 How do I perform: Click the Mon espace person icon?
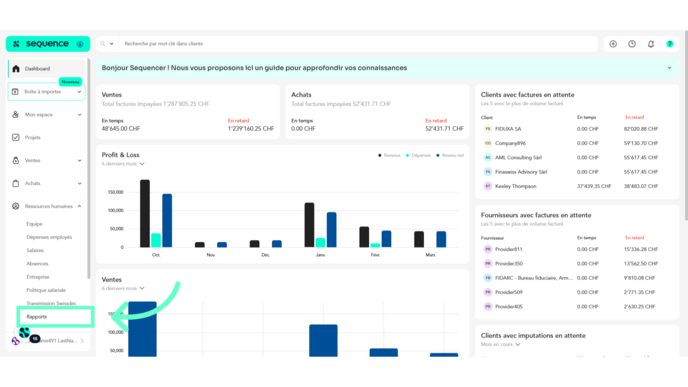coord(15,115)
